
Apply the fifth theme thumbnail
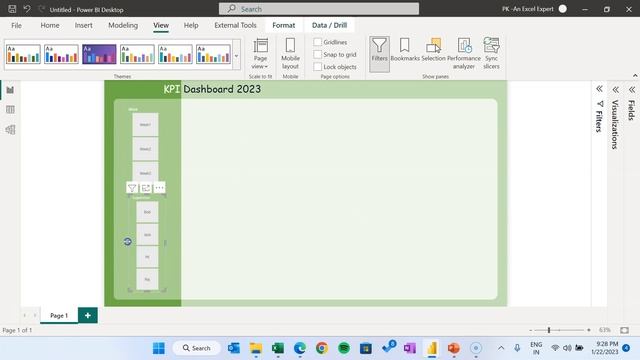[175, 54]
